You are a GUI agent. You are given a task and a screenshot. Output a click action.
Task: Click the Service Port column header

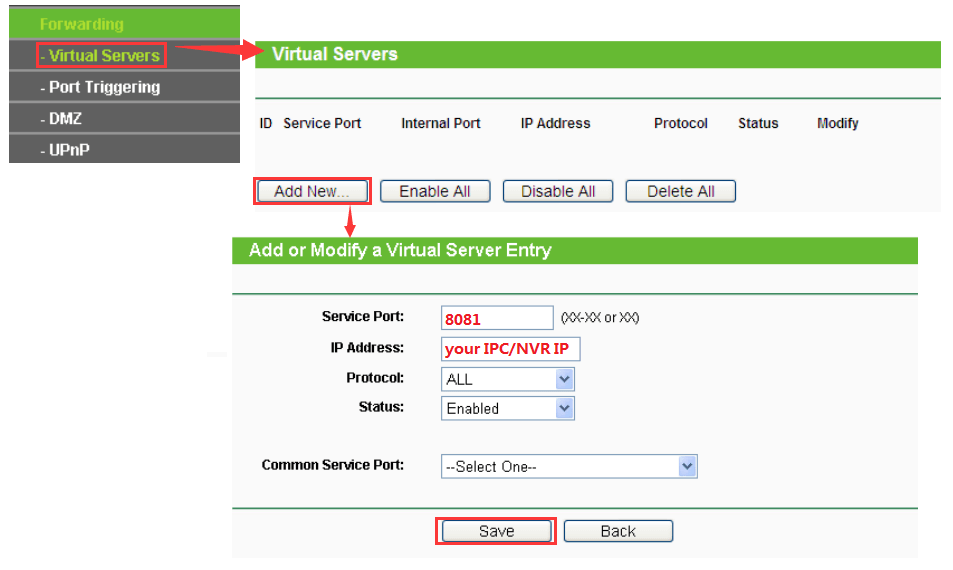click(322, 123)
